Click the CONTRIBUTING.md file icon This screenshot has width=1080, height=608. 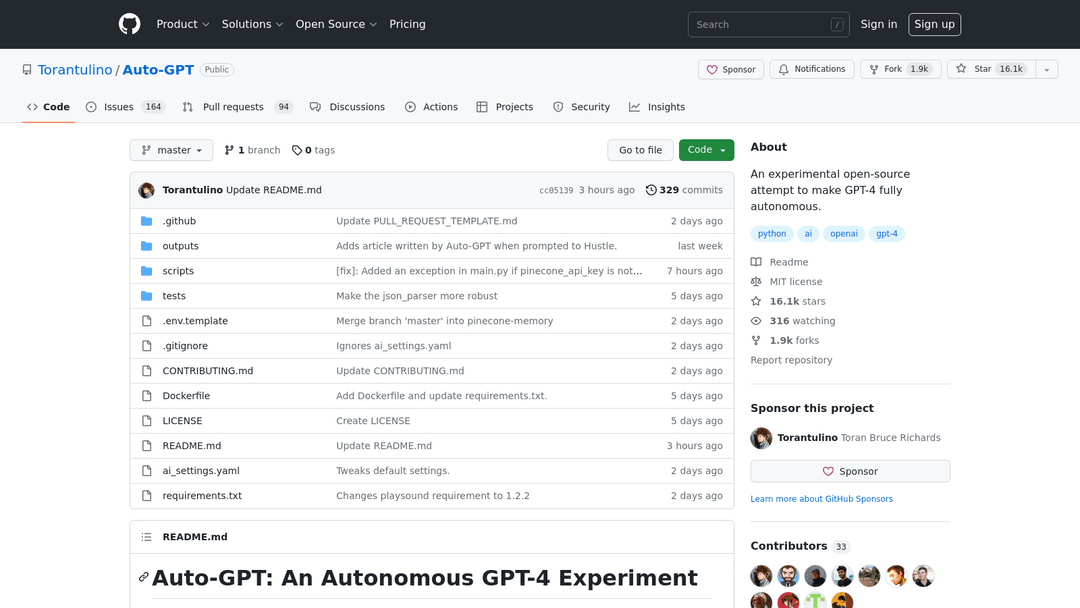tap(147, 371)
